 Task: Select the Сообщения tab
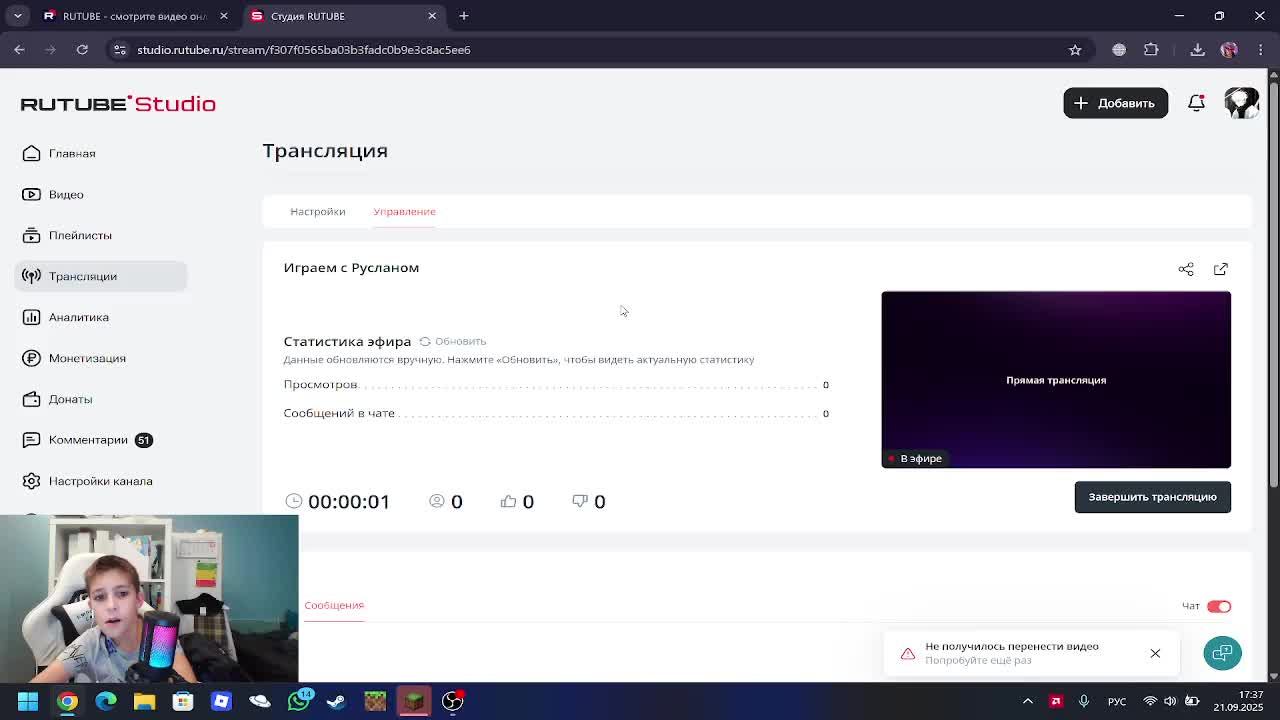point(334,605)
